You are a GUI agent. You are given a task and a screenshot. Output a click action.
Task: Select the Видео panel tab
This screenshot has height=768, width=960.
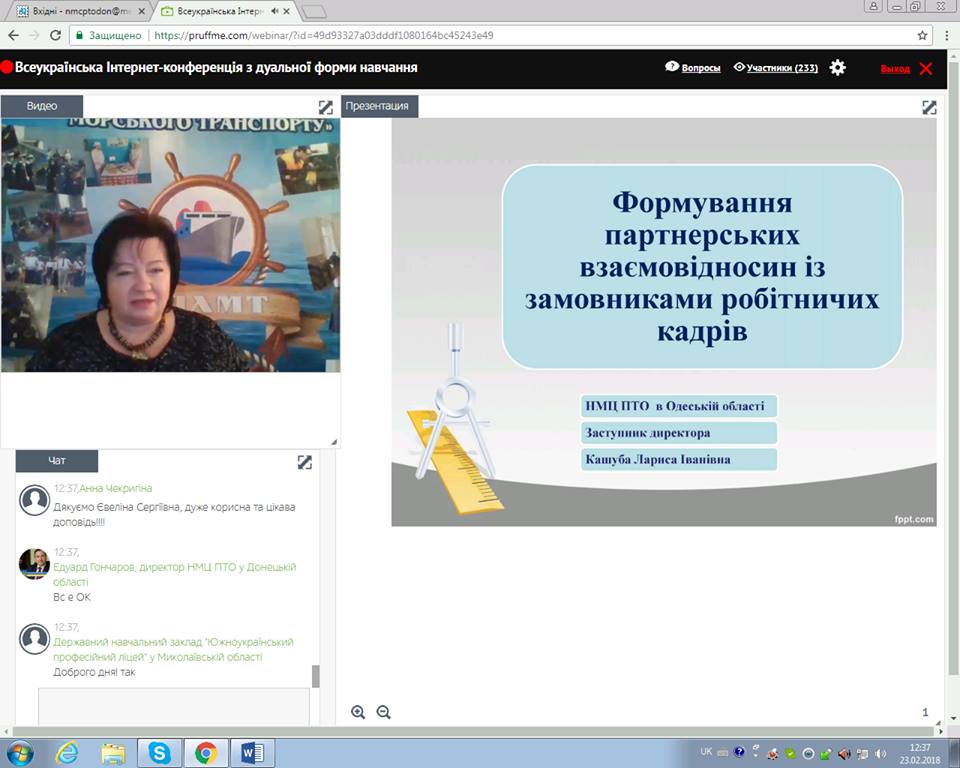point(42,106)
